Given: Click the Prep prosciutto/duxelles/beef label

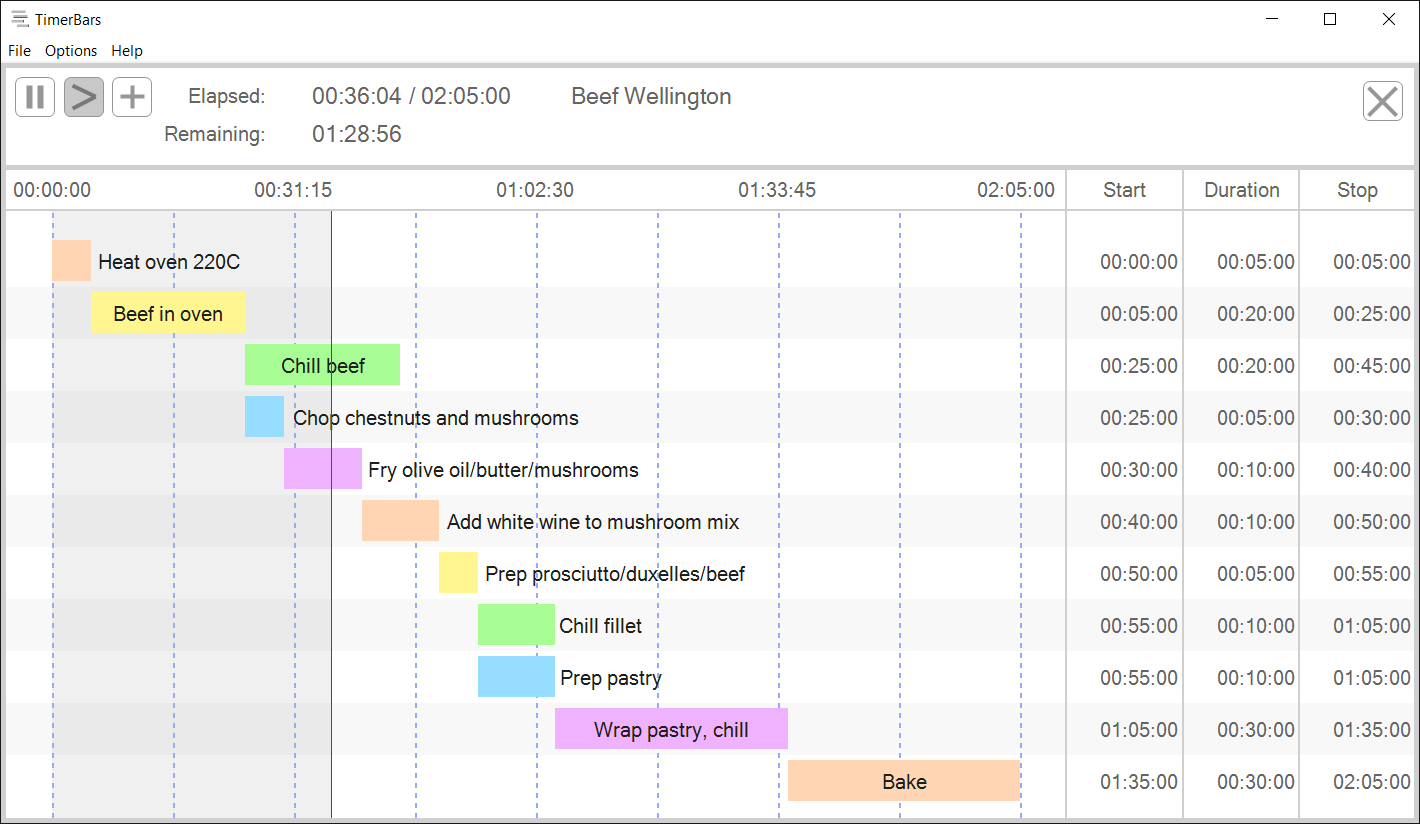Looking at the screenshot, I should (615, 574).
